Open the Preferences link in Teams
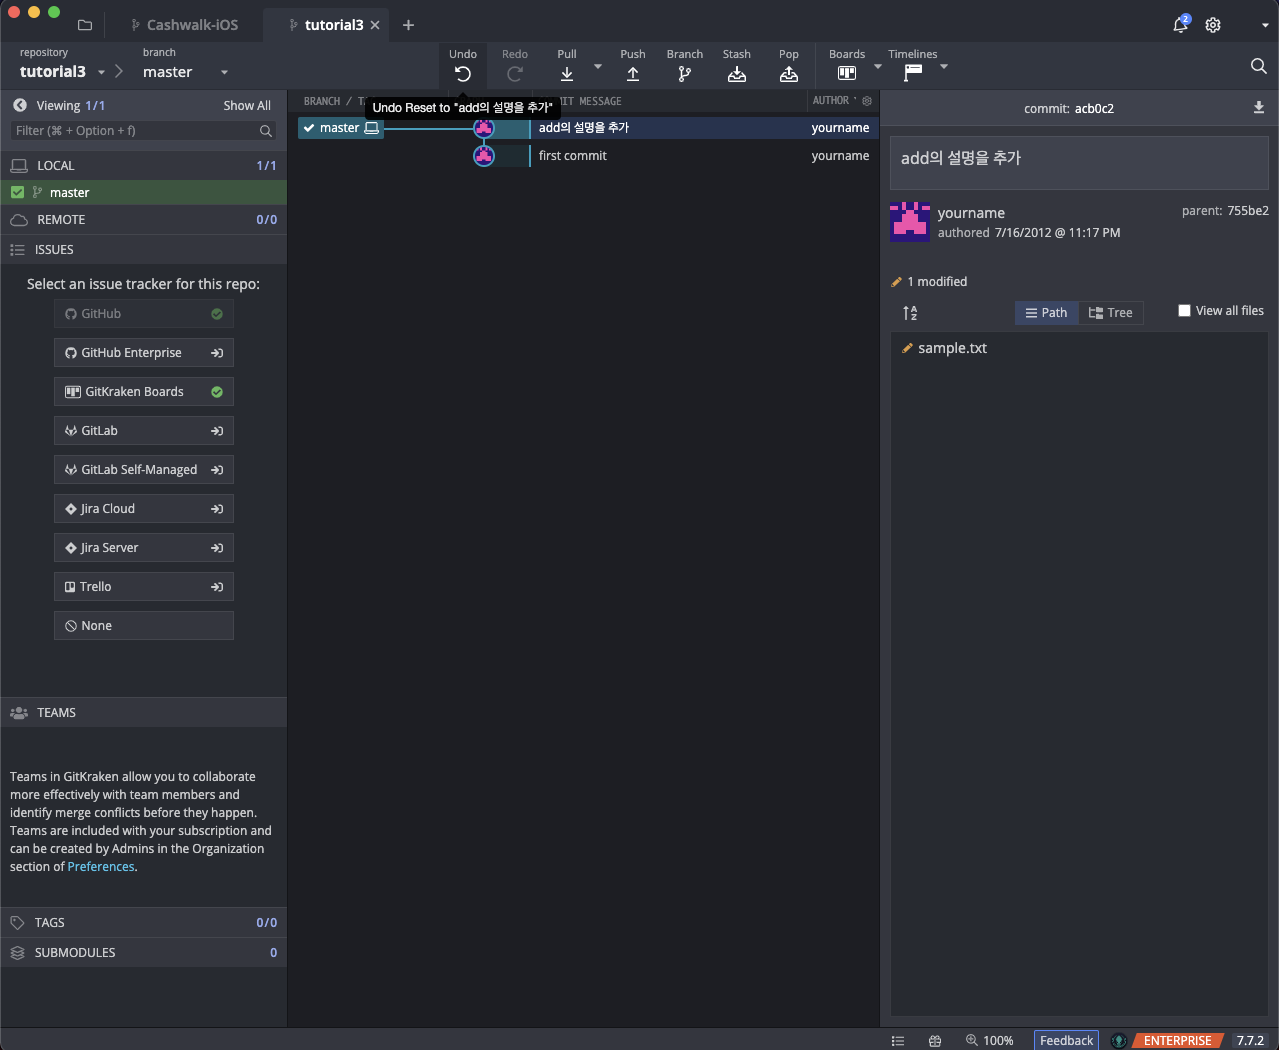This screenshot has height=1050, width=1279. (x=101, y=867)
